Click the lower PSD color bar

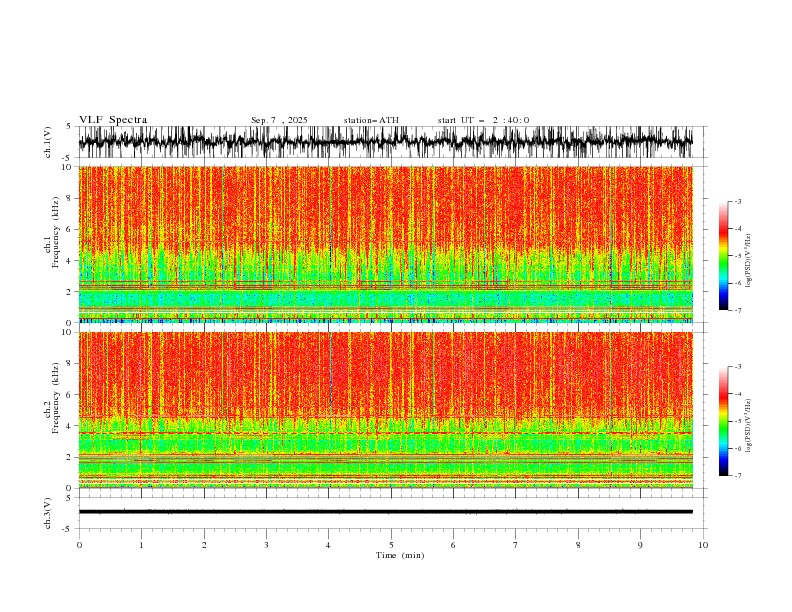coord(723,421)
